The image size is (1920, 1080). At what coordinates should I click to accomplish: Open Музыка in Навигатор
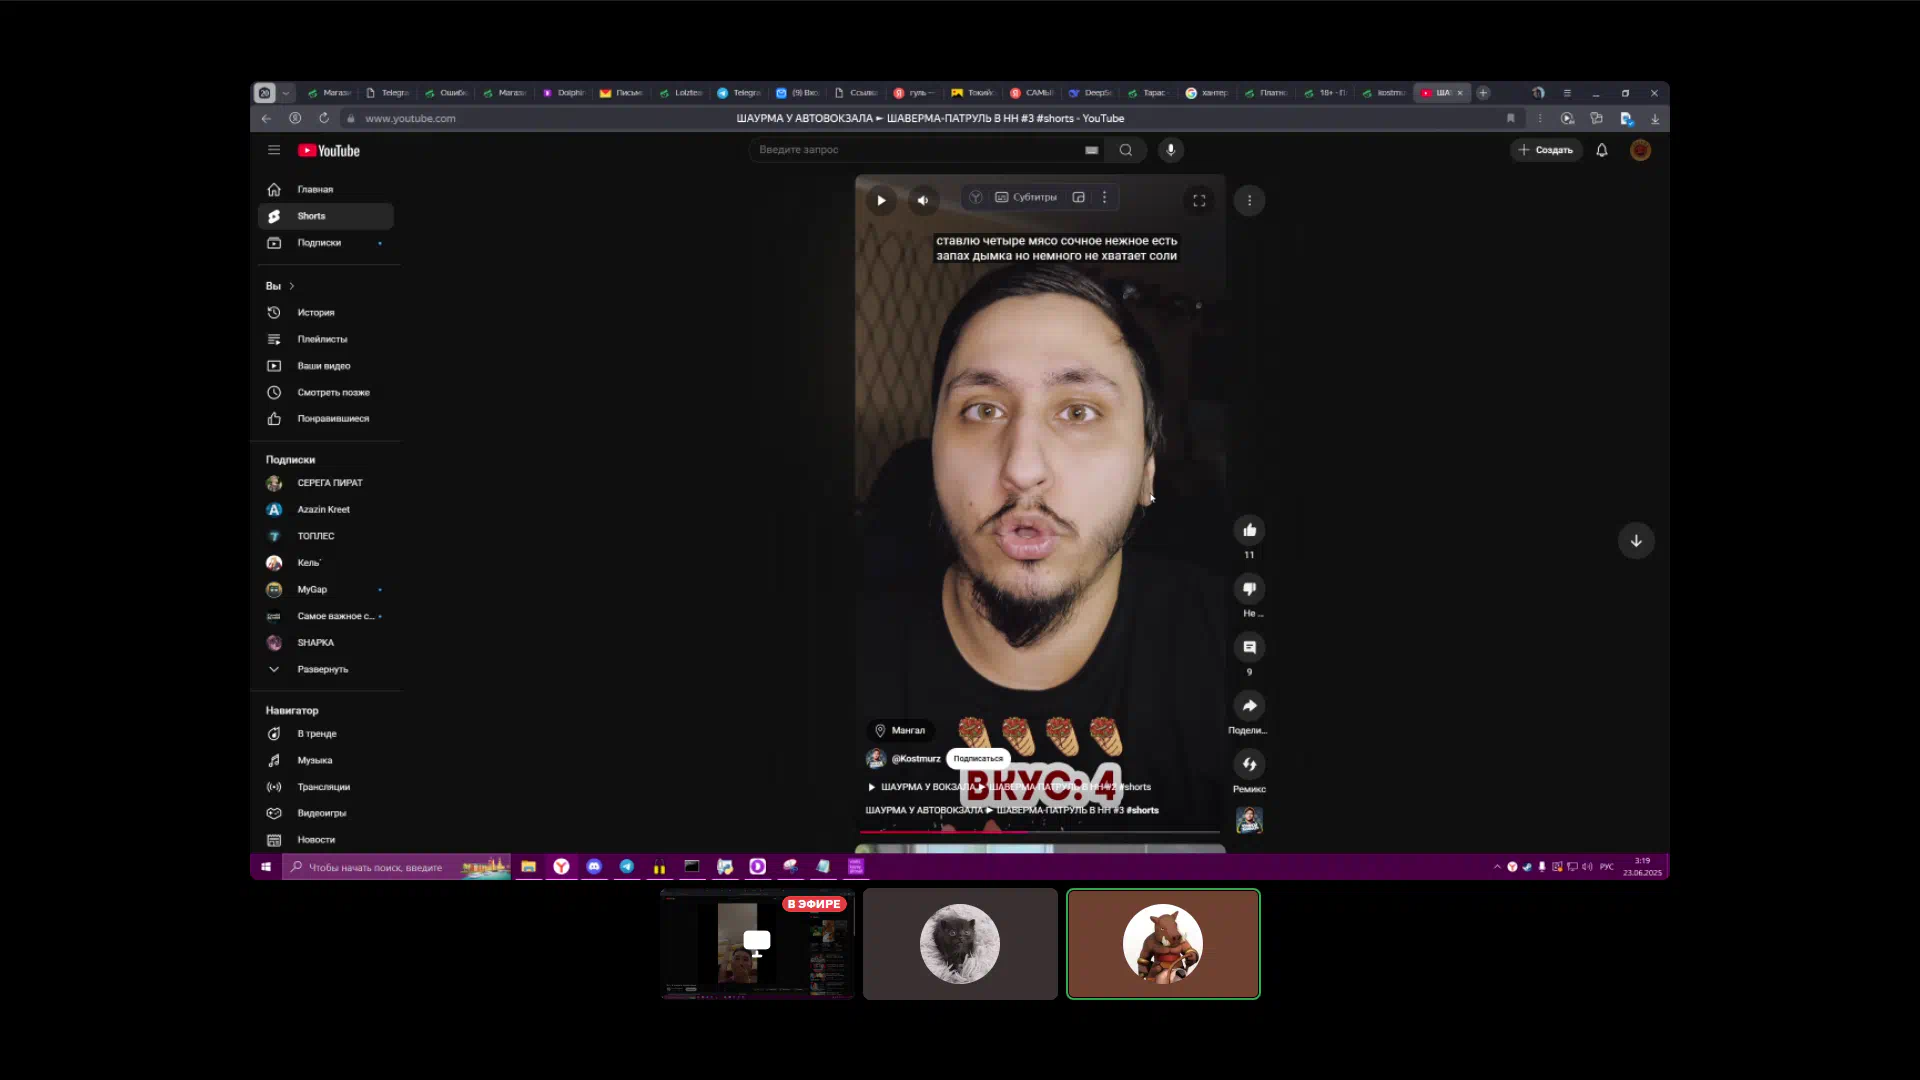click(x=326, y=760)
